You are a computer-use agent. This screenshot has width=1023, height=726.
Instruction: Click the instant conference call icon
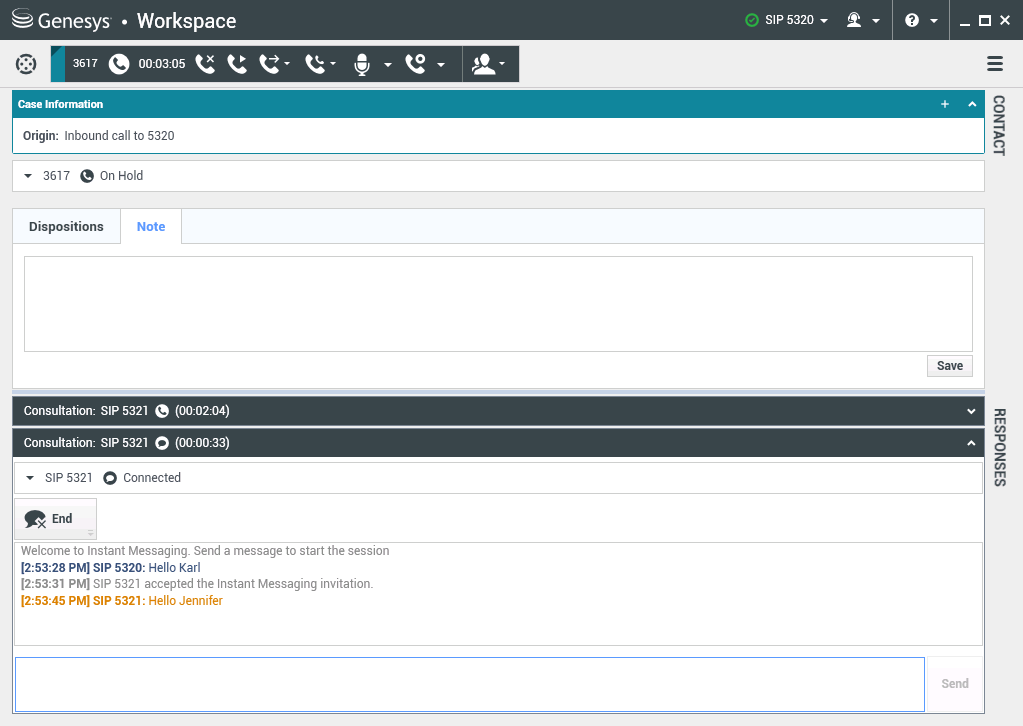pos(315,64)
